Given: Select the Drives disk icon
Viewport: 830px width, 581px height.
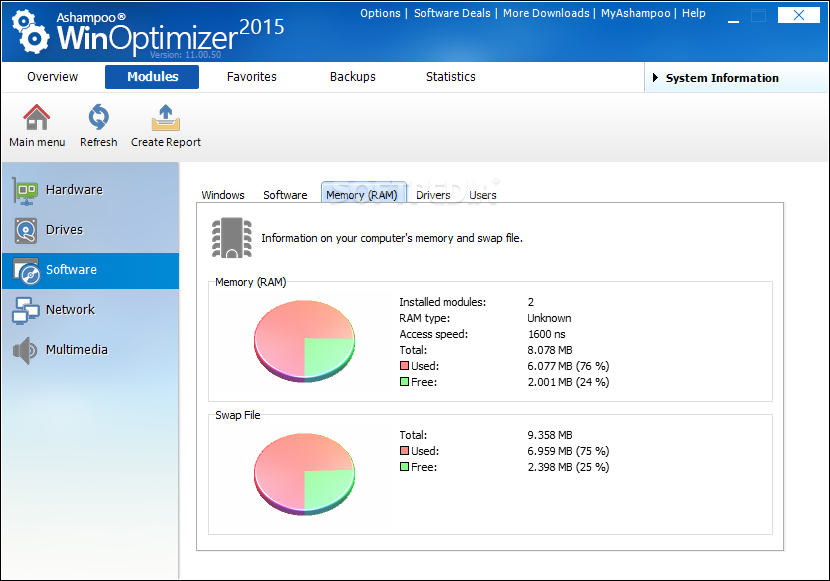Looking at the screenshot, I should click(x=25, y=231).
